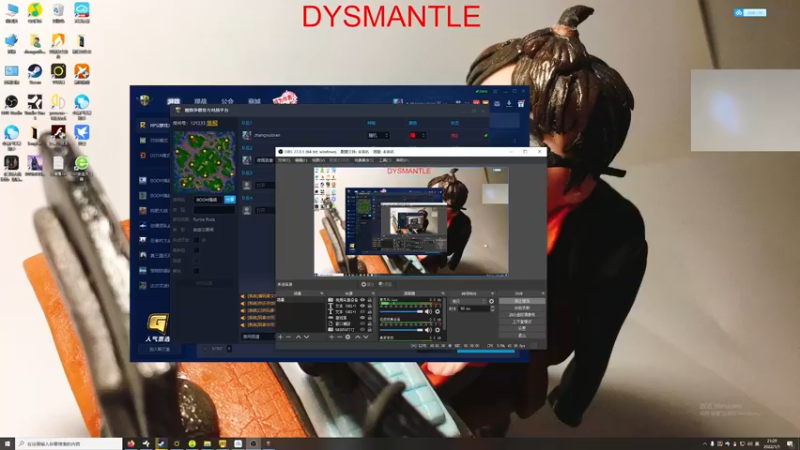Remove the selected scene in OBS

[x=288, y=337]
